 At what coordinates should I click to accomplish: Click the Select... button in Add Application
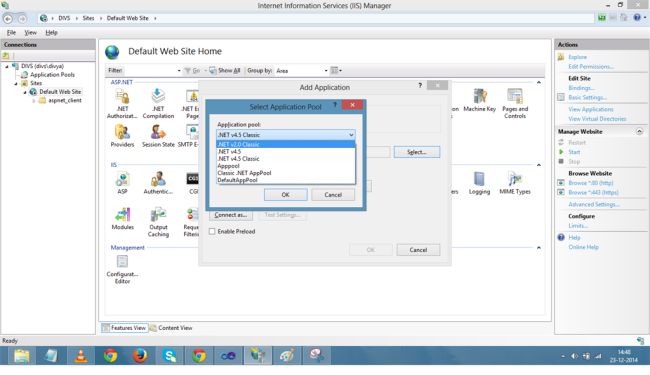tap(417, 152)
